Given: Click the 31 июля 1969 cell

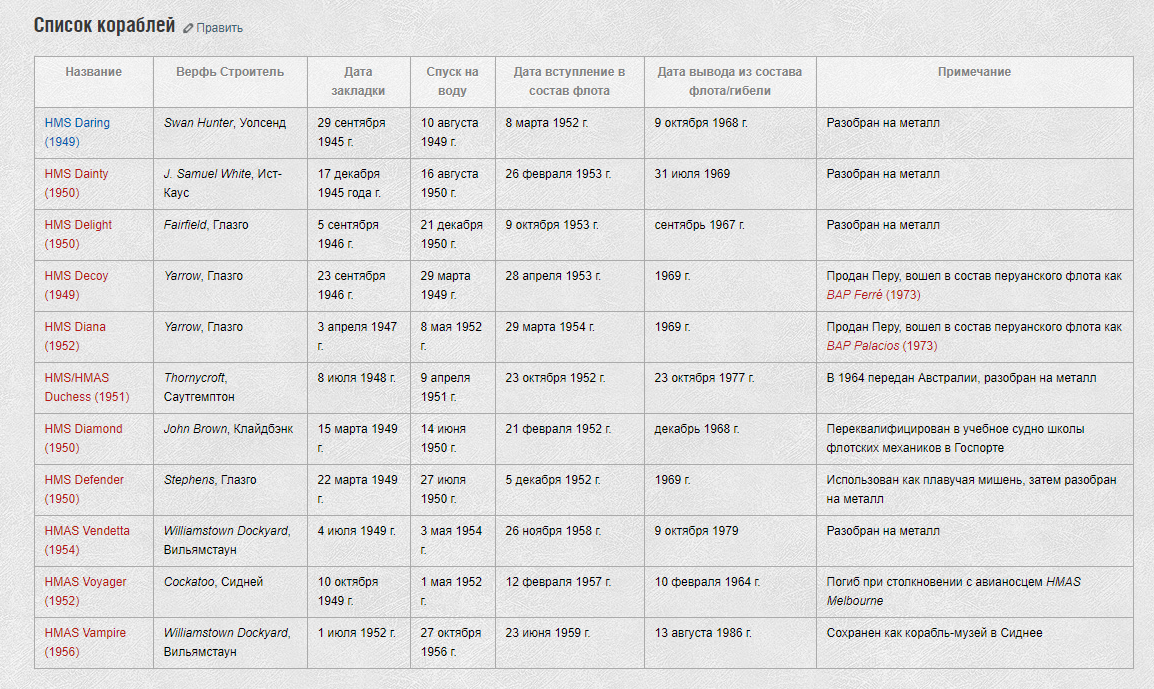Looking at the screenshot, I should coord(730,183).
